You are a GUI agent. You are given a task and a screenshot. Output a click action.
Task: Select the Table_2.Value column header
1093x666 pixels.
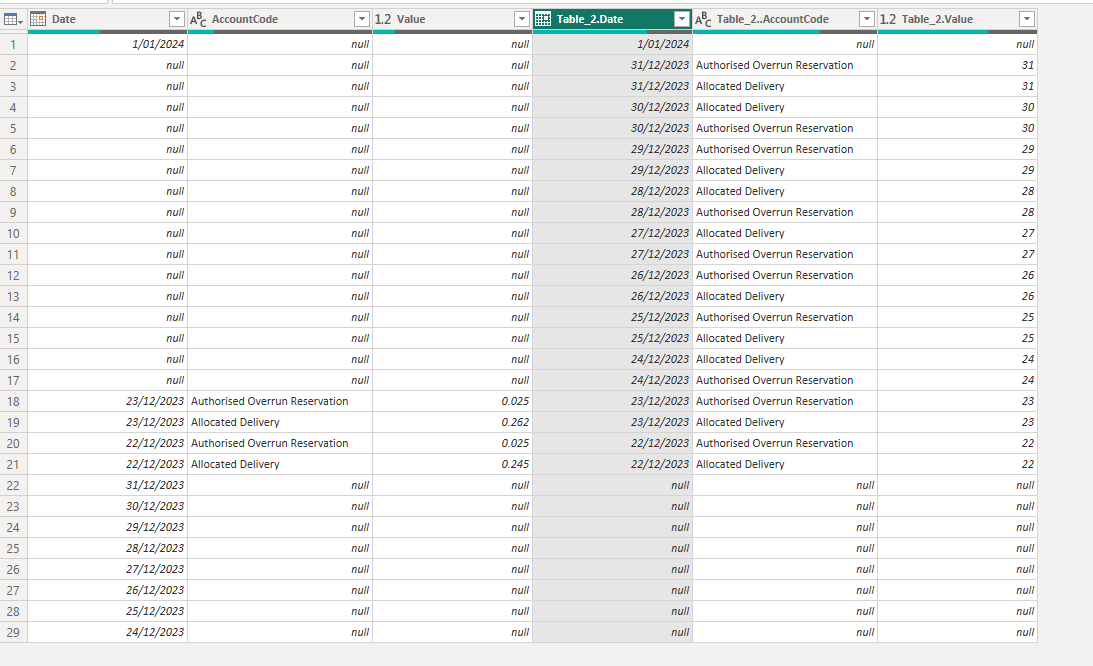point(957,20)
